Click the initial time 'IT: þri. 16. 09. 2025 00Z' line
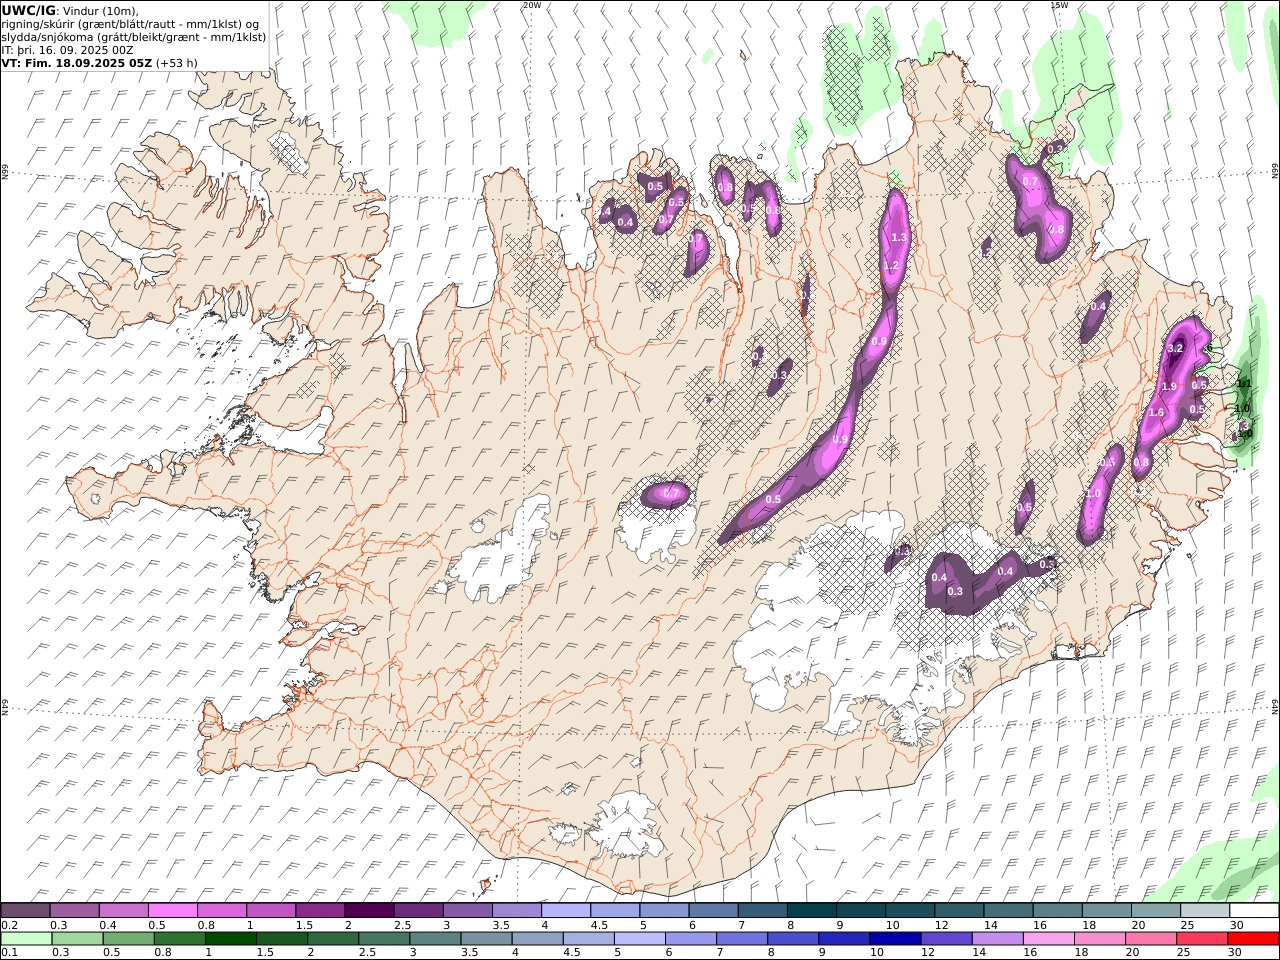Screen dimensions: 1280x960 coord(67,49)
